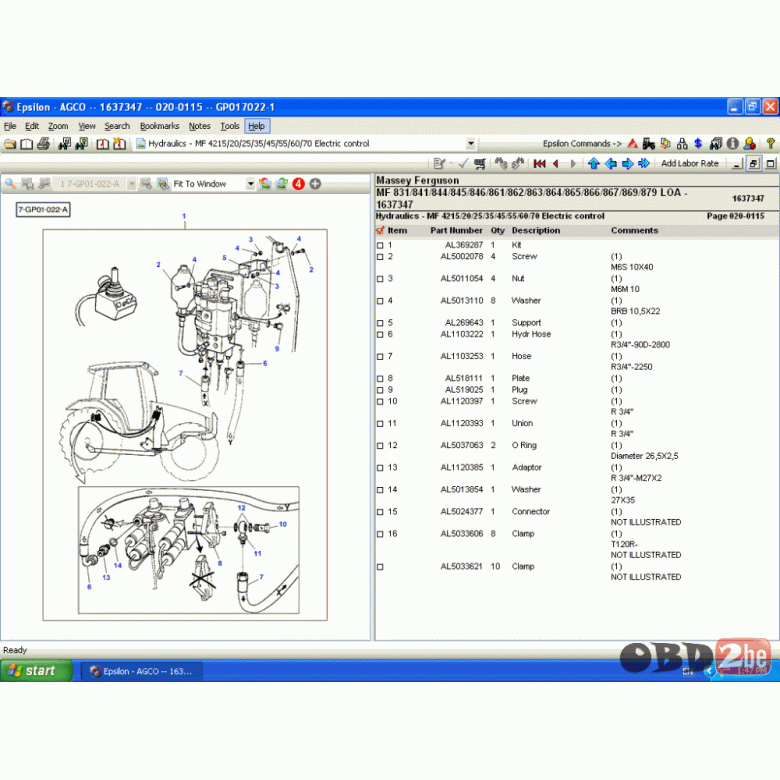Tick checkbox for item 9 Plug
Image resolution: width=780 pixels, height=780 pixels.
click(x=380, y=390)
